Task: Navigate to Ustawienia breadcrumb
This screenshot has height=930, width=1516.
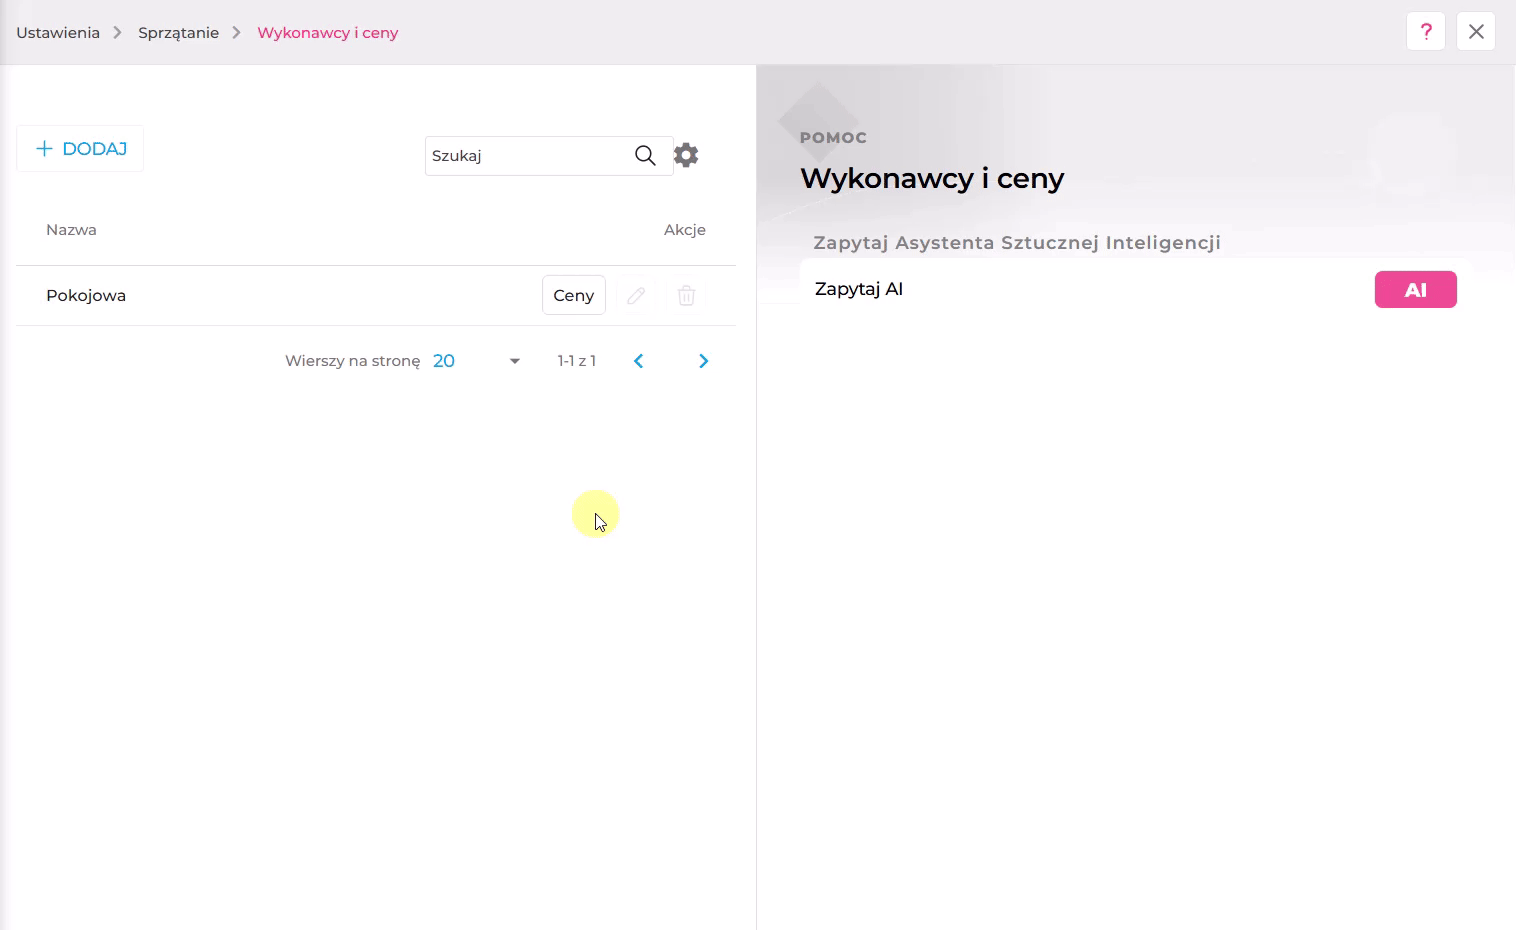Action: pyautogui.click(x=58, y=33)
